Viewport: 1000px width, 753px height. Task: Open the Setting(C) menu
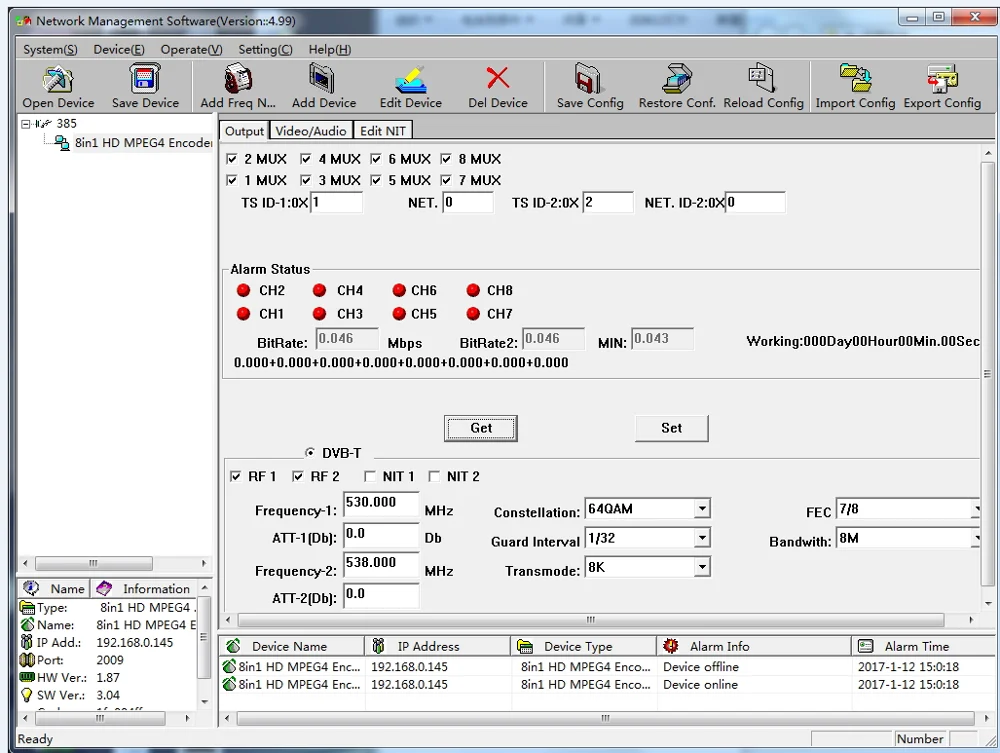265,50
